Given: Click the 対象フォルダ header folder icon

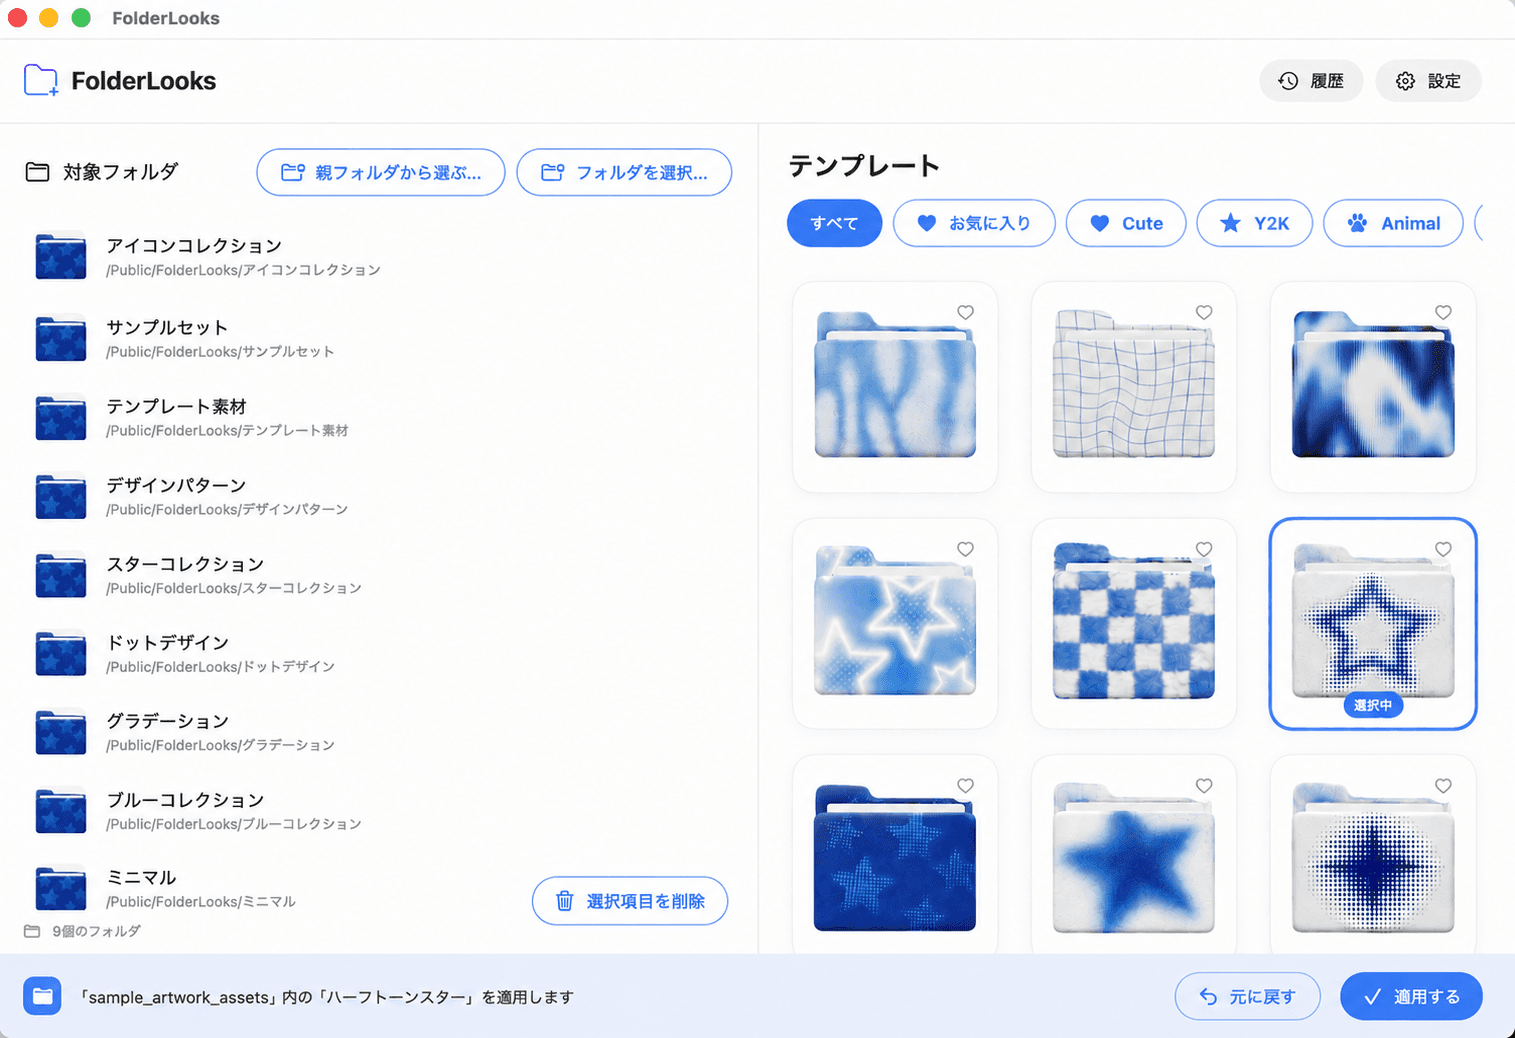Looking at the screenshot, I should [x=37, y=172].
